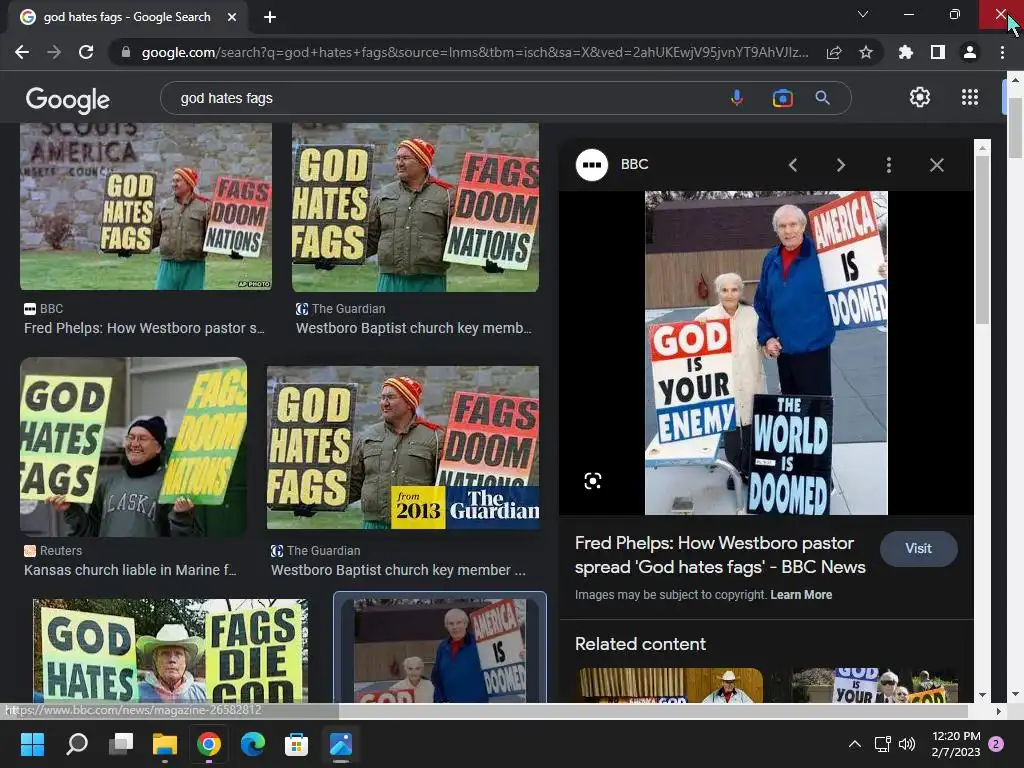Screen dimensions: 1024x768
Task: Open File Explorer from taskbar
Action: coord(165,743)
